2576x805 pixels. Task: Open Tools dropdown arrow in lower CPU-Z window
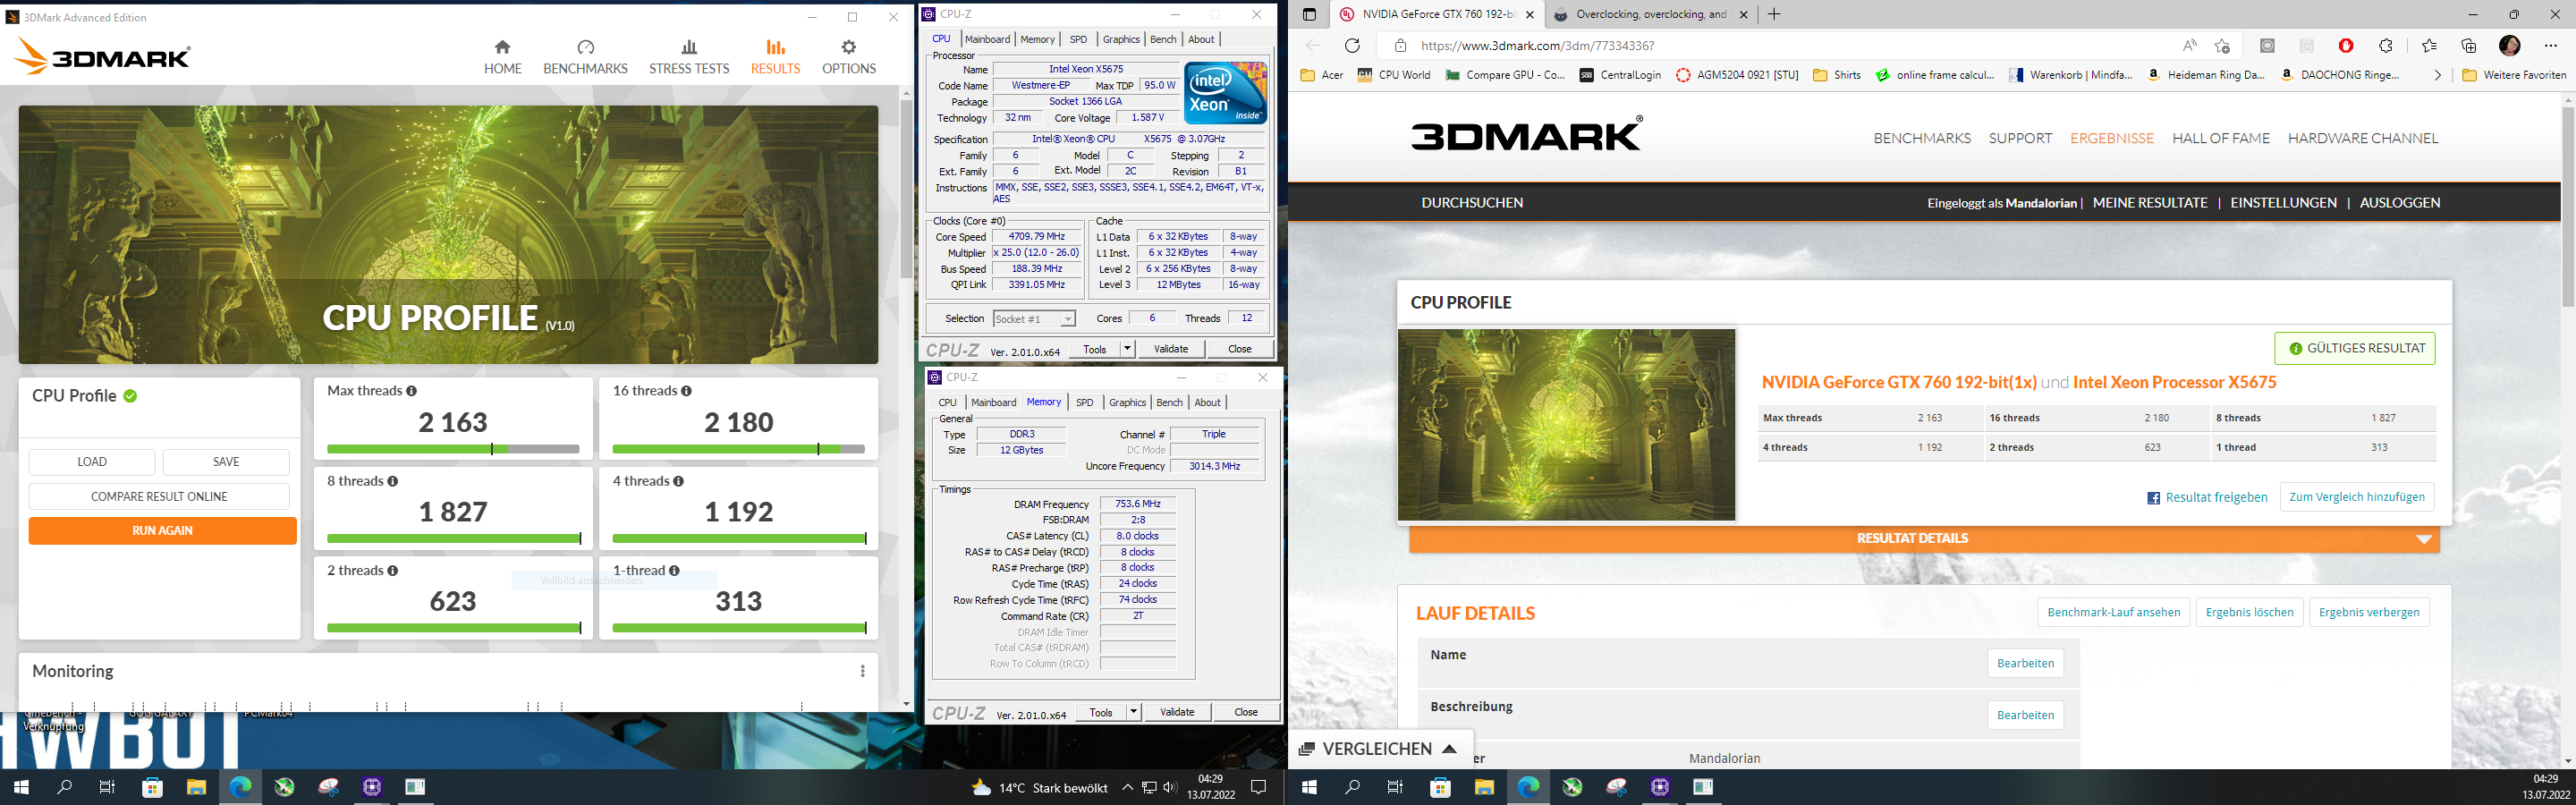tap(1133, 712)
